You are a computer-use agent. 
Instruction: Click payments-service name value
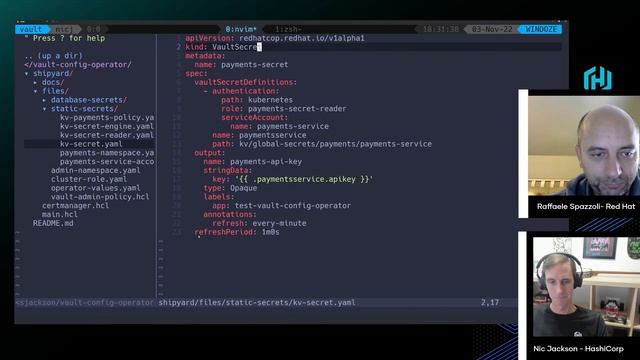pyautogui.click(x=293, y=127)
